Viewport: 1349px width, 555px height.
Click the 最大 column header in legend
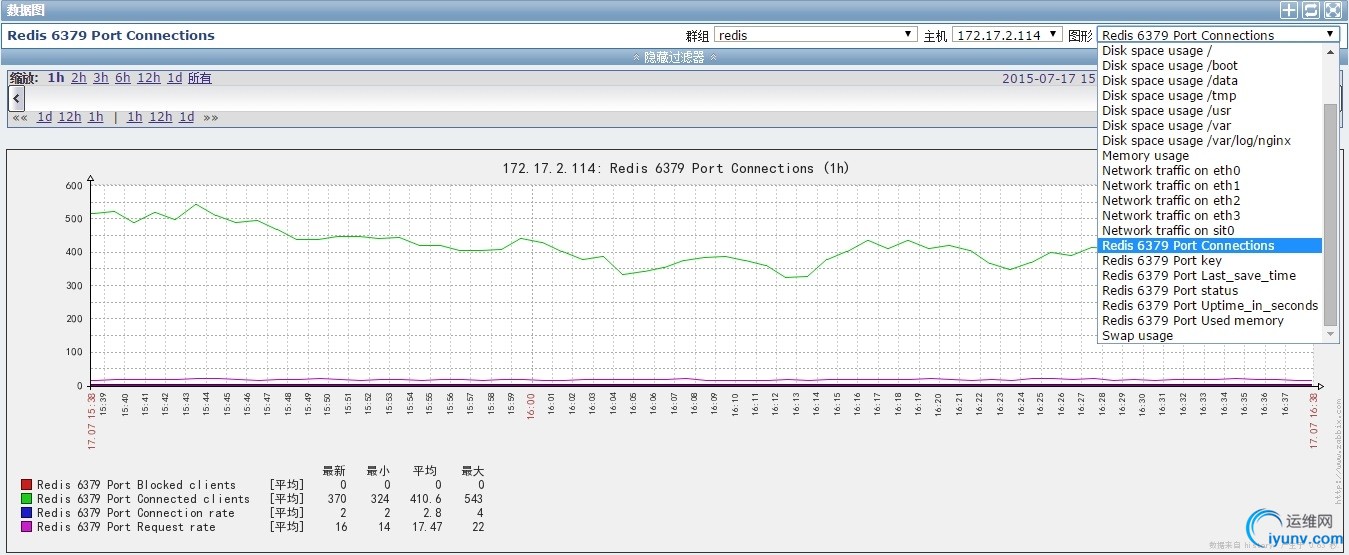coord(472,471)
